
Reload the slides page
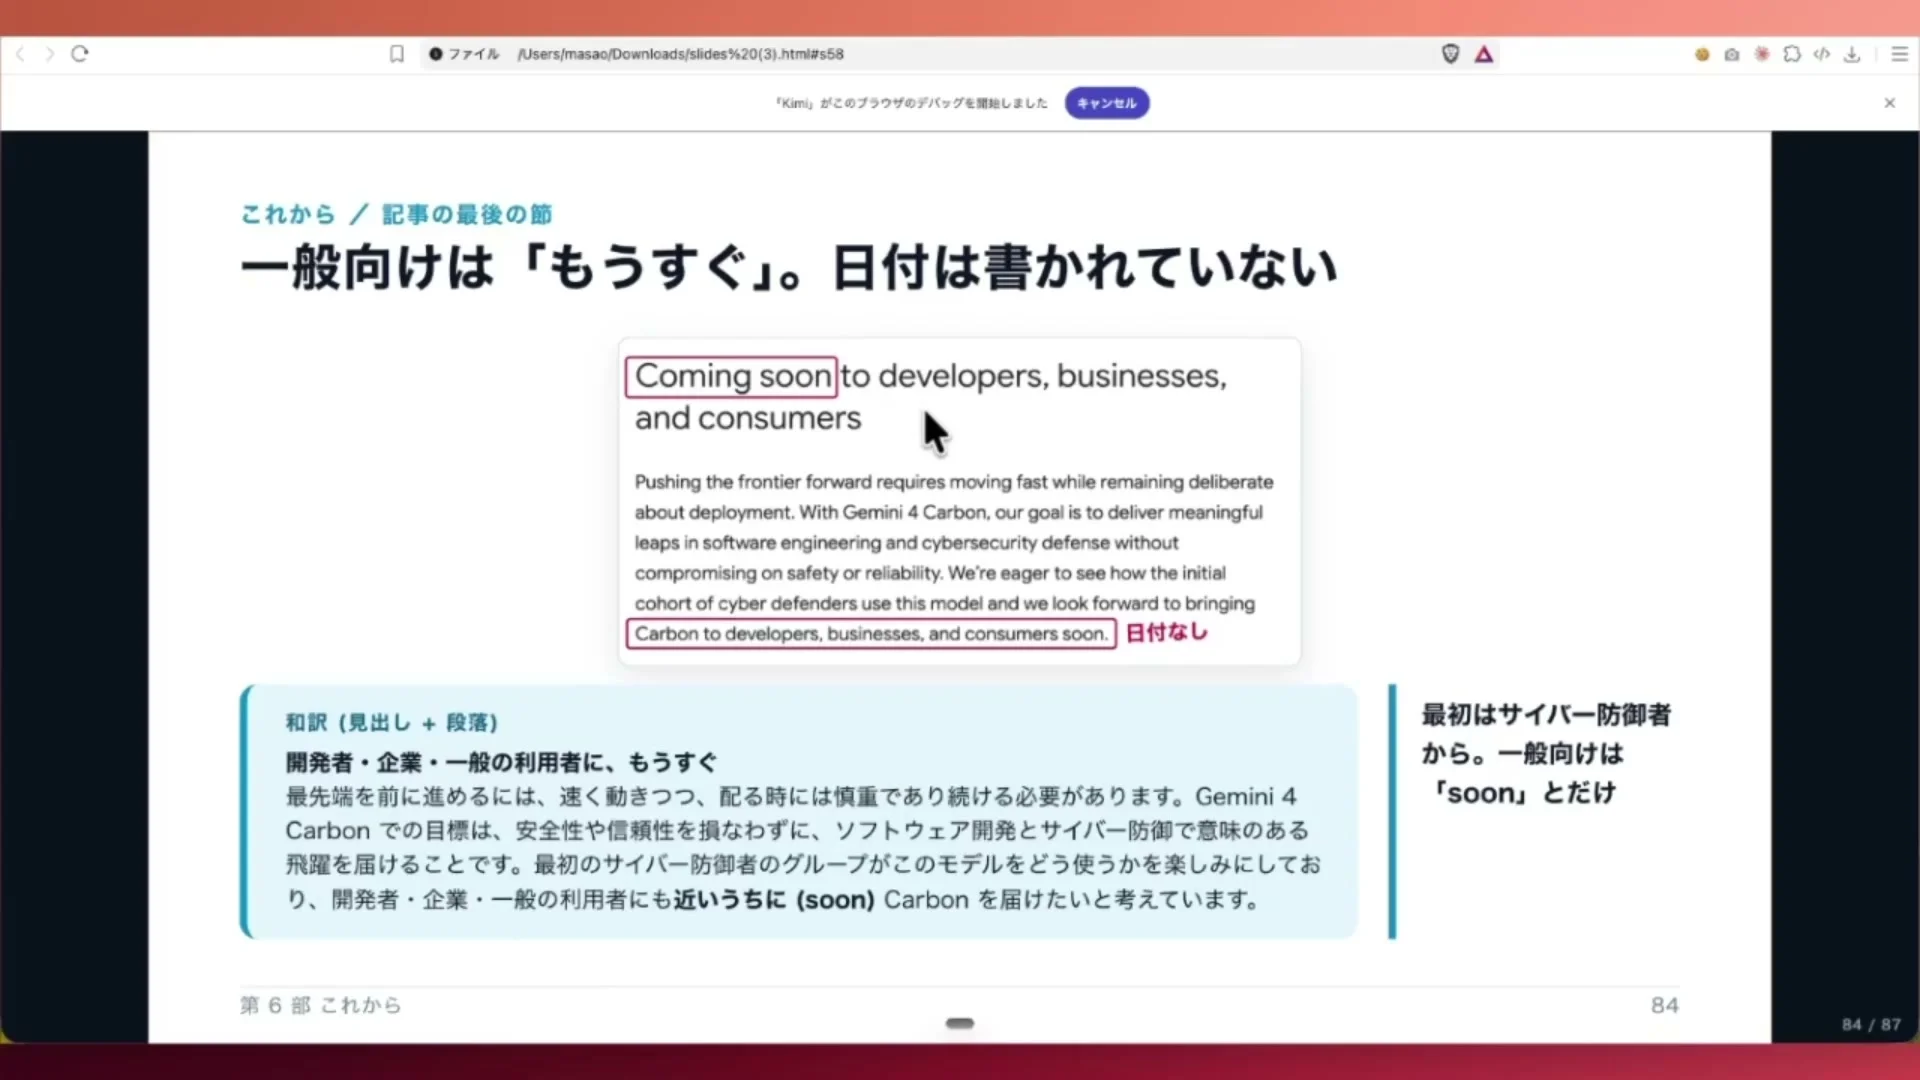click(80, 54)
